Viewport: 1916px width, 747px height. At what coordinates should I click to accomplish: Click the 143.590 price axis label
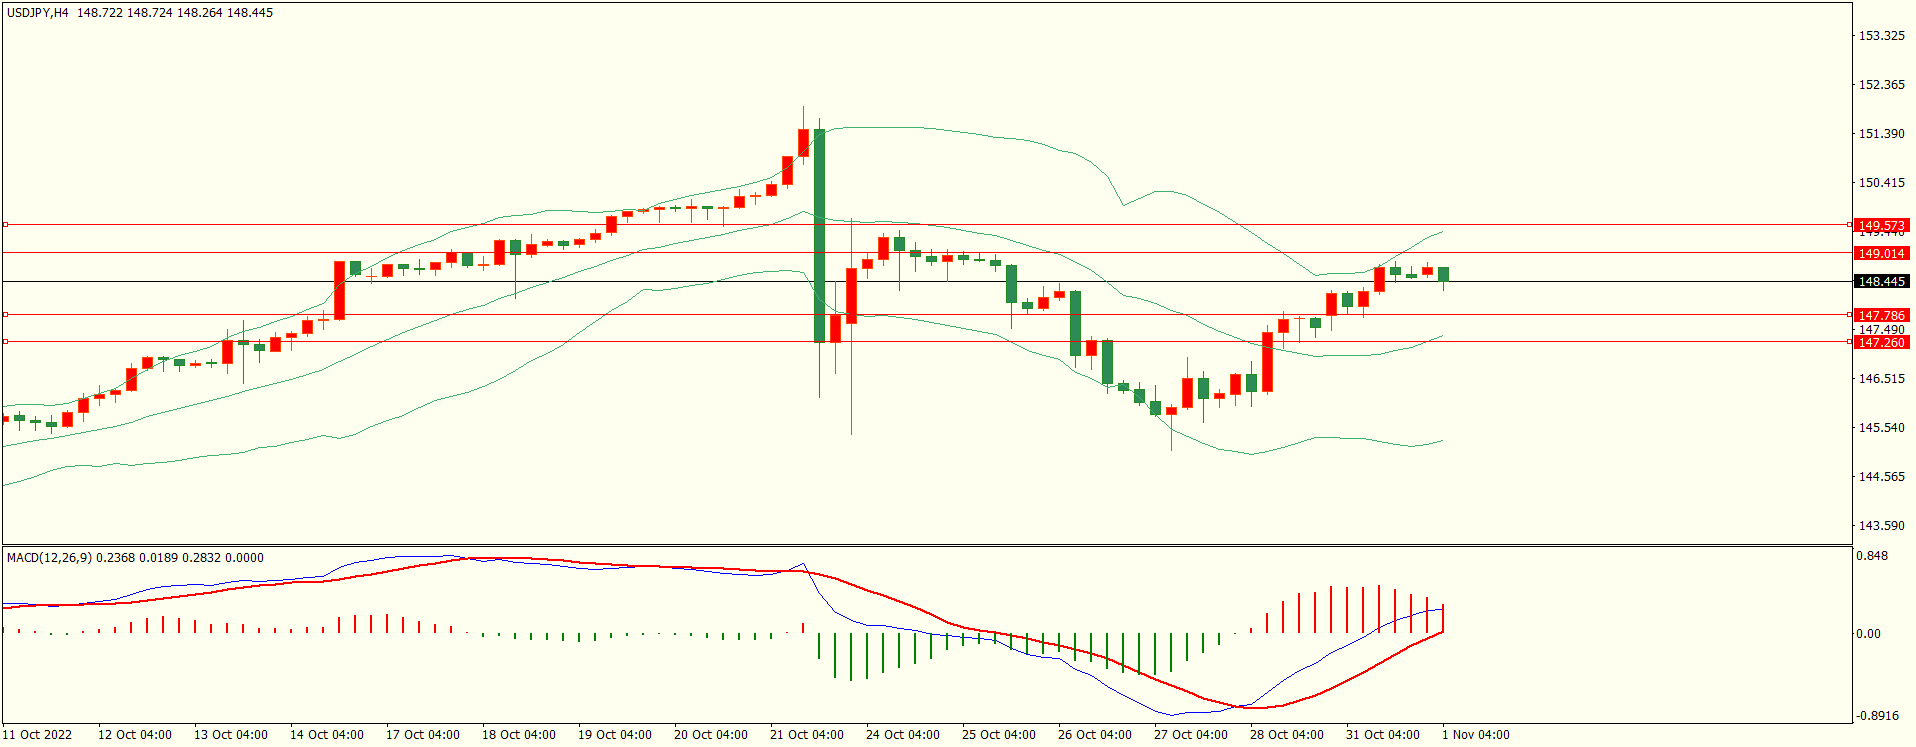[1880, 525]
